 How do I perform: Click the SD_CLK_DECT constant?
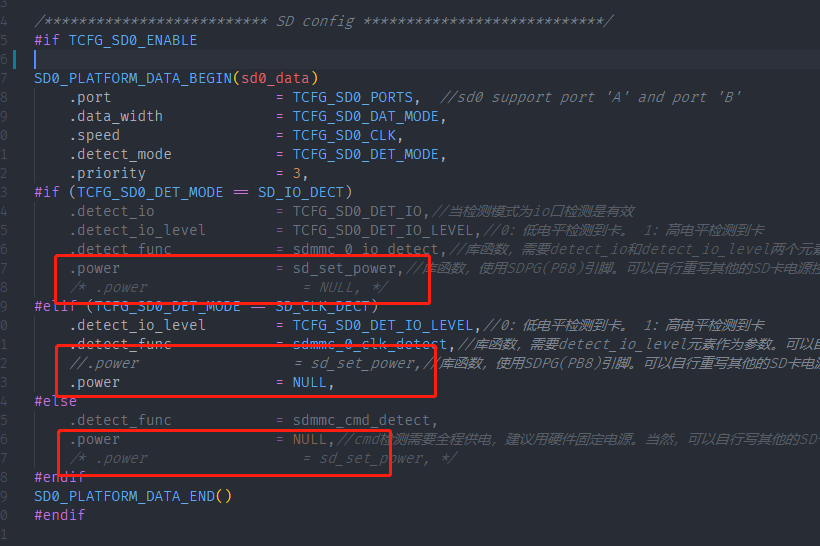pyautogui.click(x=323, y=306)
